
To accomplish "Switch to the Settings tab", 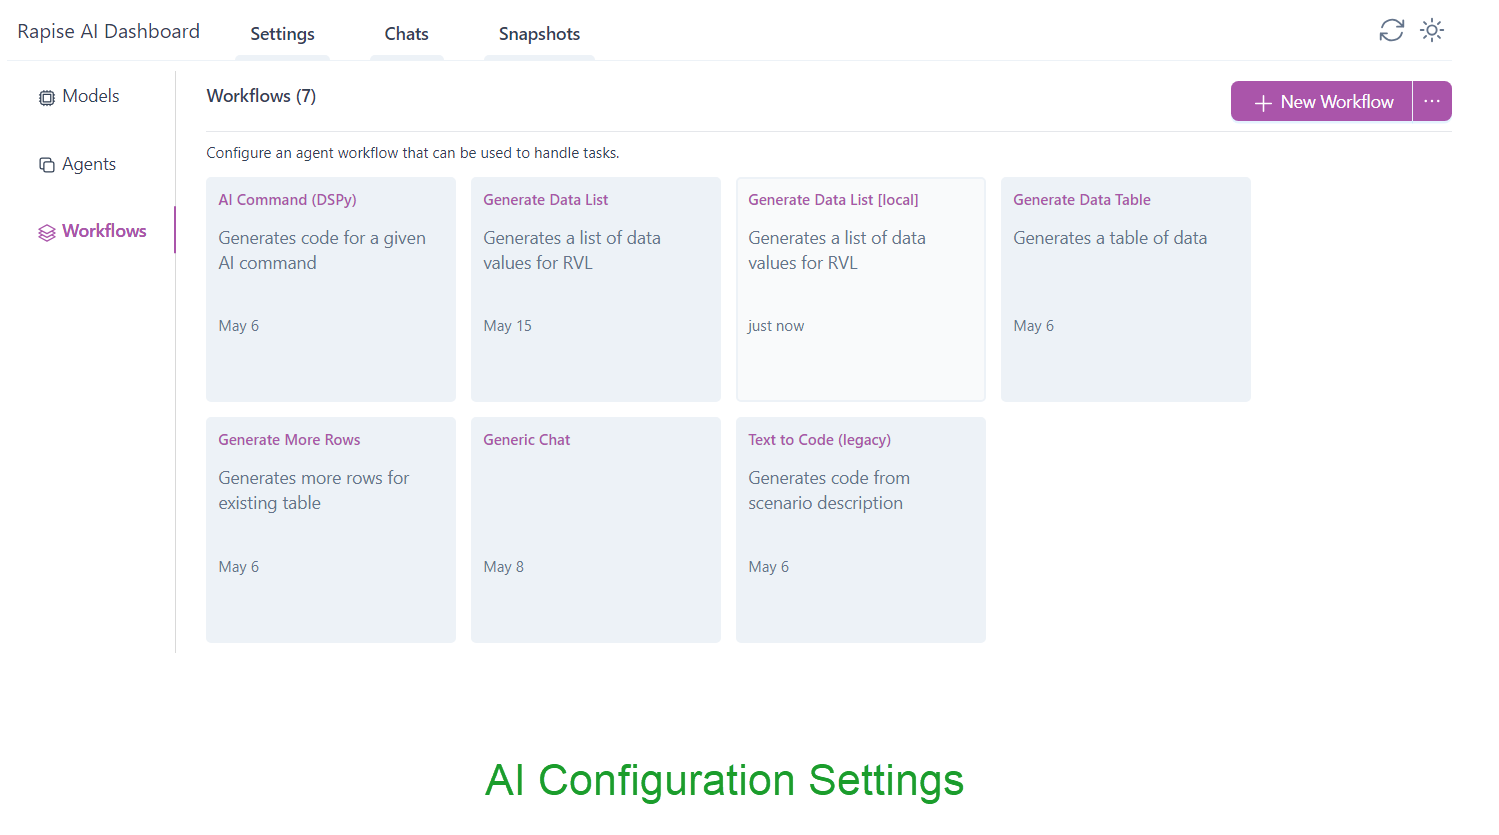I will point(282,34).
